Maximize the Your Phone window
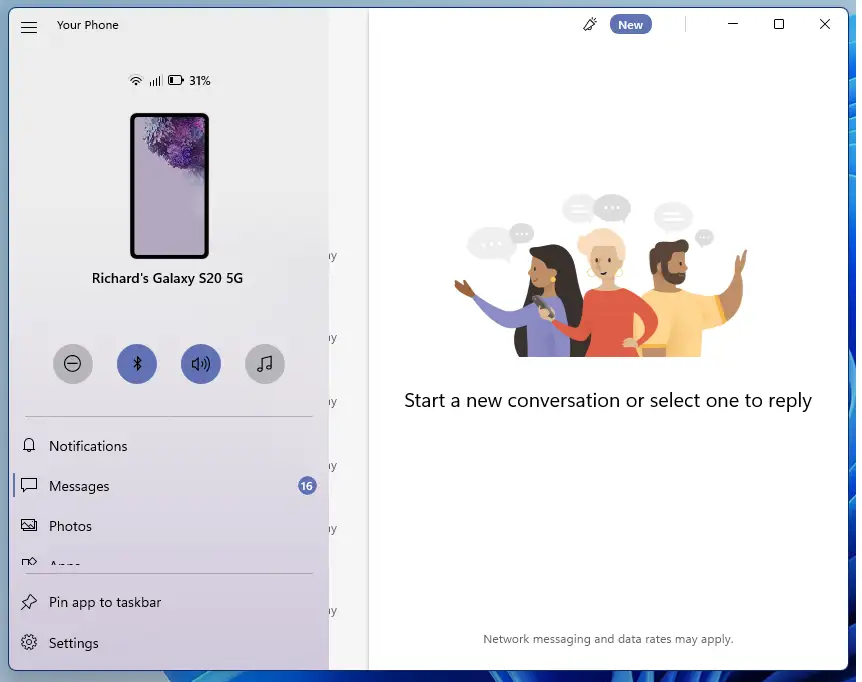Viewport: 862px width, 682px height. coord(779,25)
